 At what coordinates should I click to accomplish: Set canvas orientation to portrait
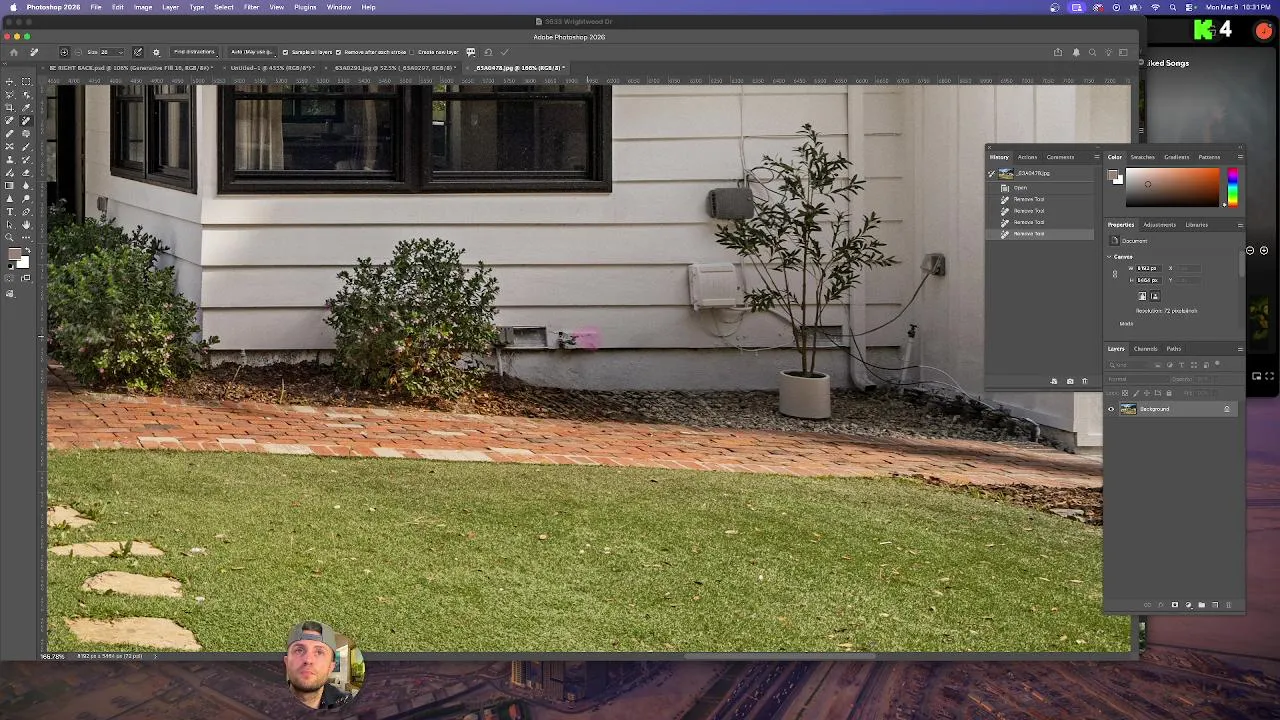click(1142, 296)
